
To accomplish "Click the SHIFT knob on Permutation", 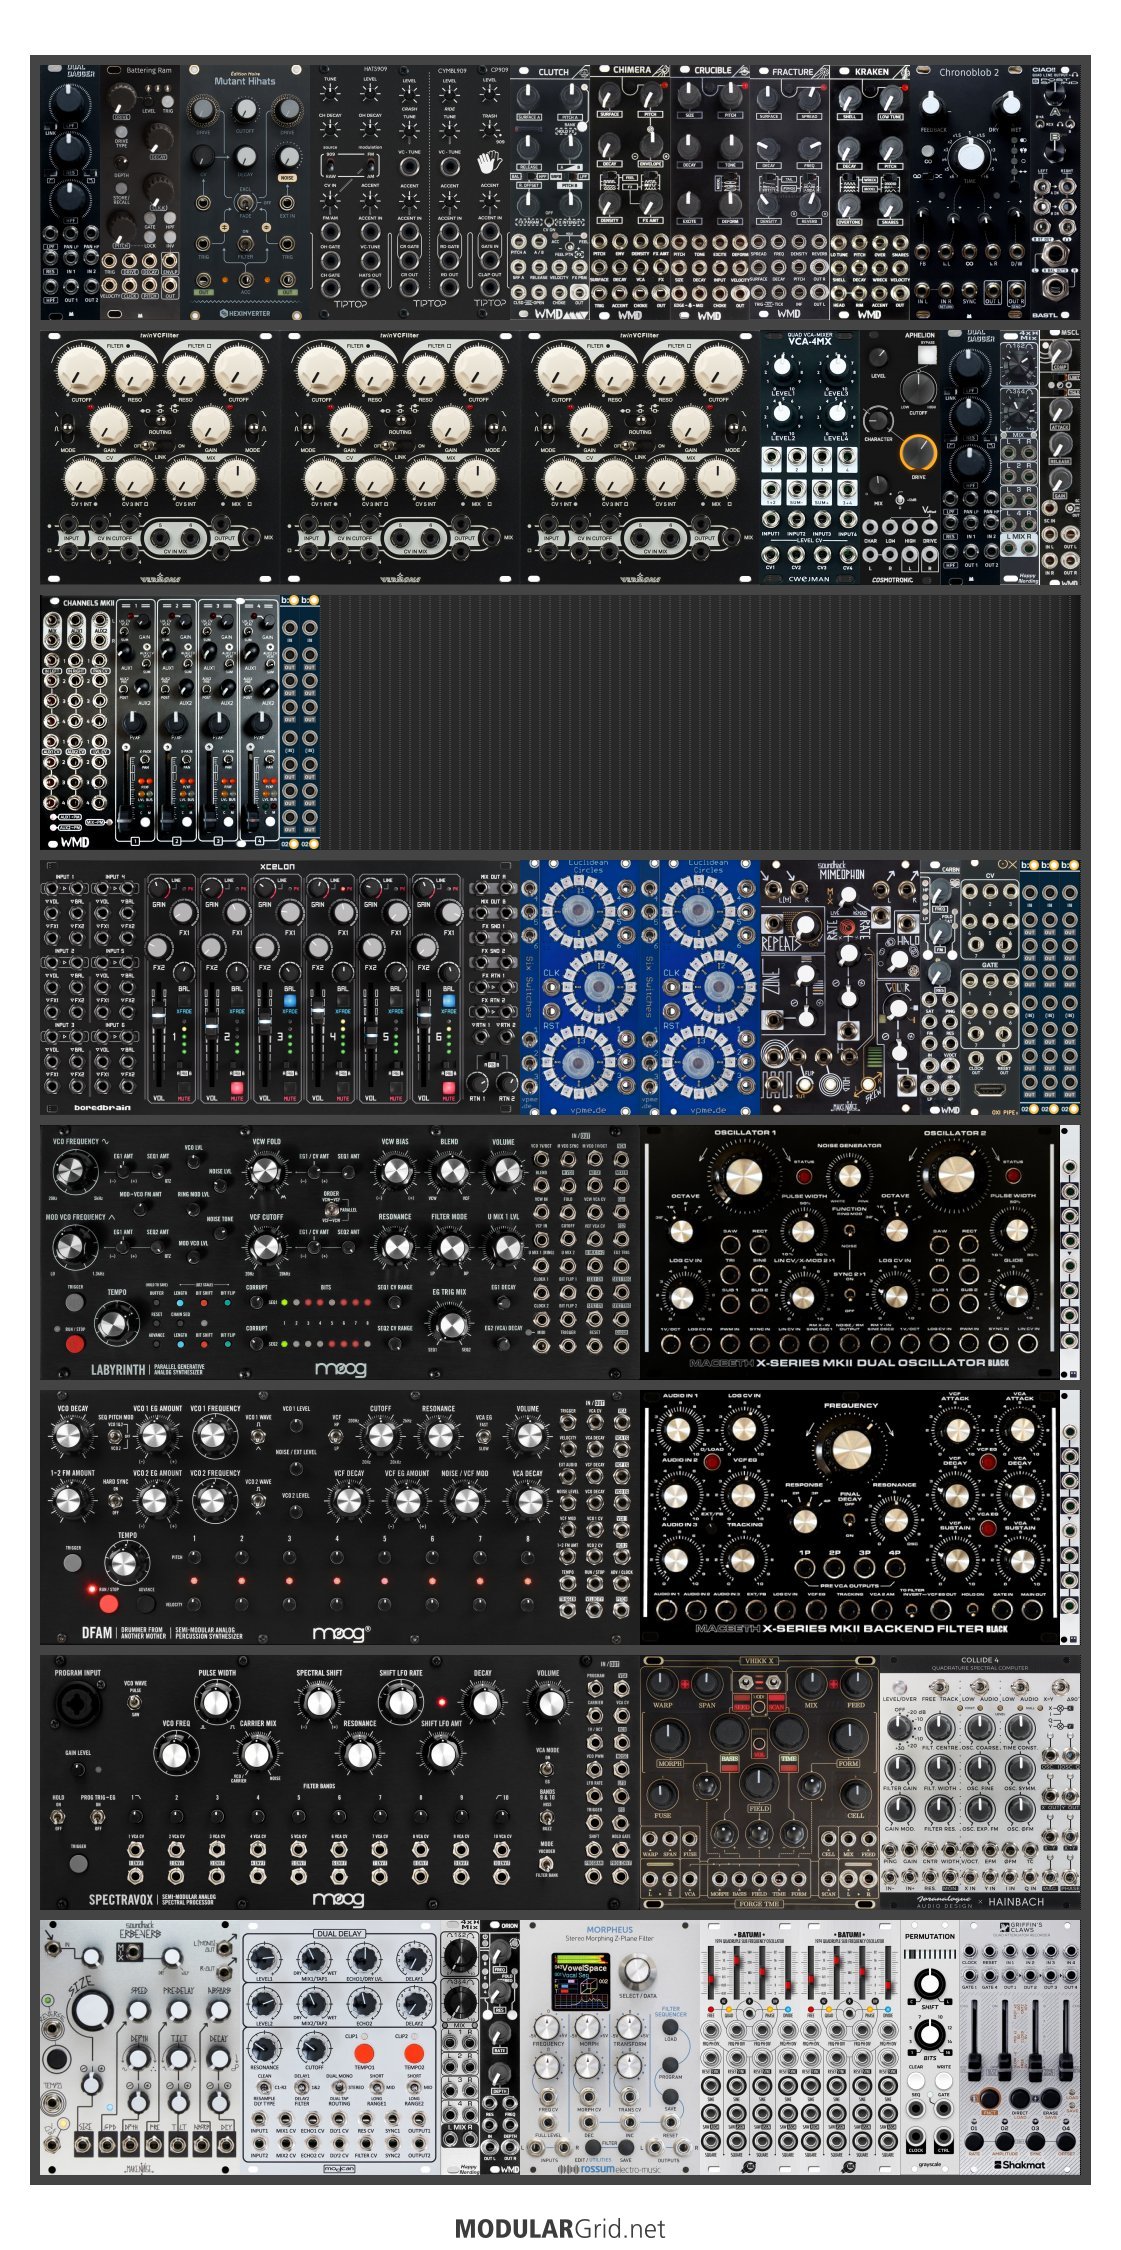I will tap(929, 1983).
